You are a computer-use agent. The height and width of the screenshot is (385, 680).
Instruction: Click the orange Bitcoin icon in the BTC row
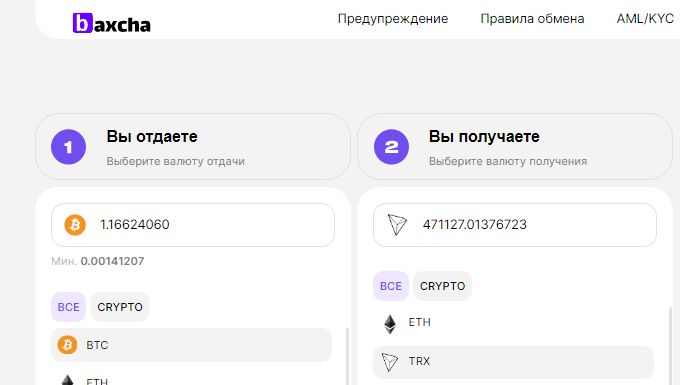(x=67, y=345)
